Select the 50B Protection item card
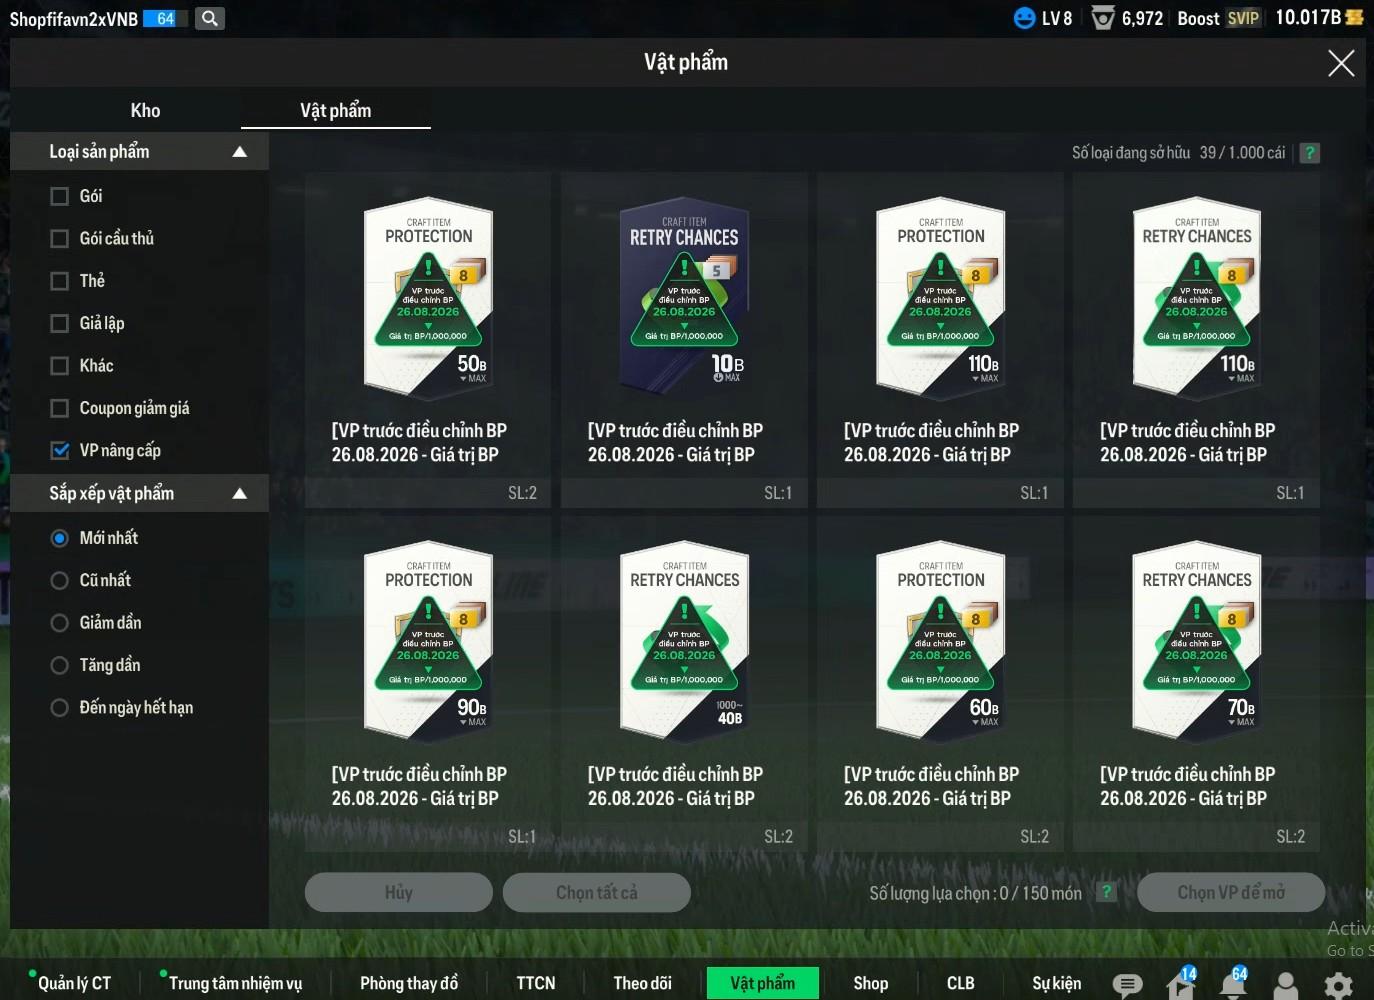1374x1000 pixels. (x=428, y=340)
